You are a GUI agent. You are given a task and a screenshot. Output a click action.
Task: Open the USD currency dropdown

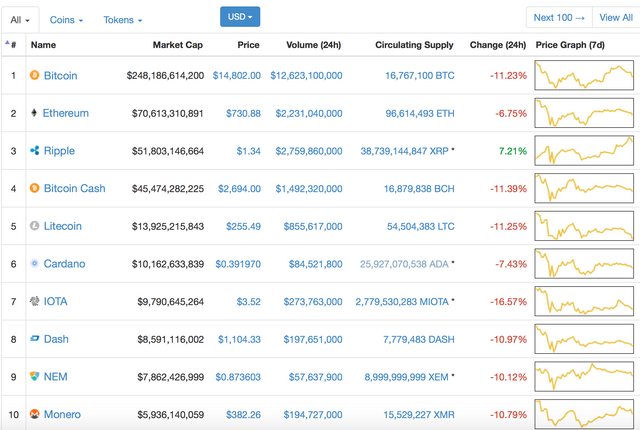click(240, 17)
